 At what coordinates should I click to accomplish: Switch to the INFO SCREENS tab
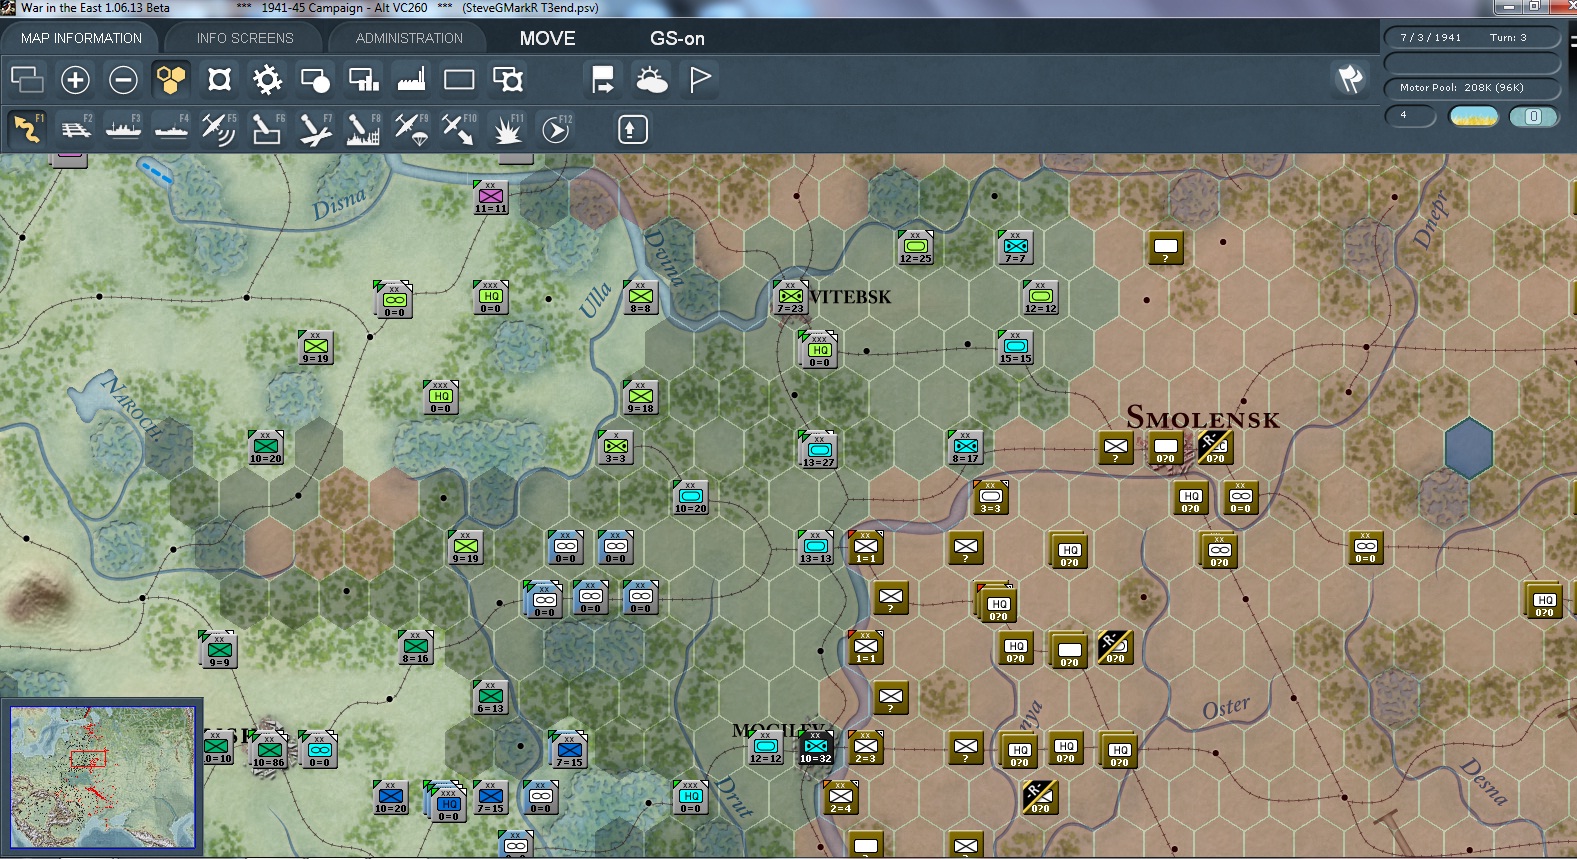[245, 38]
